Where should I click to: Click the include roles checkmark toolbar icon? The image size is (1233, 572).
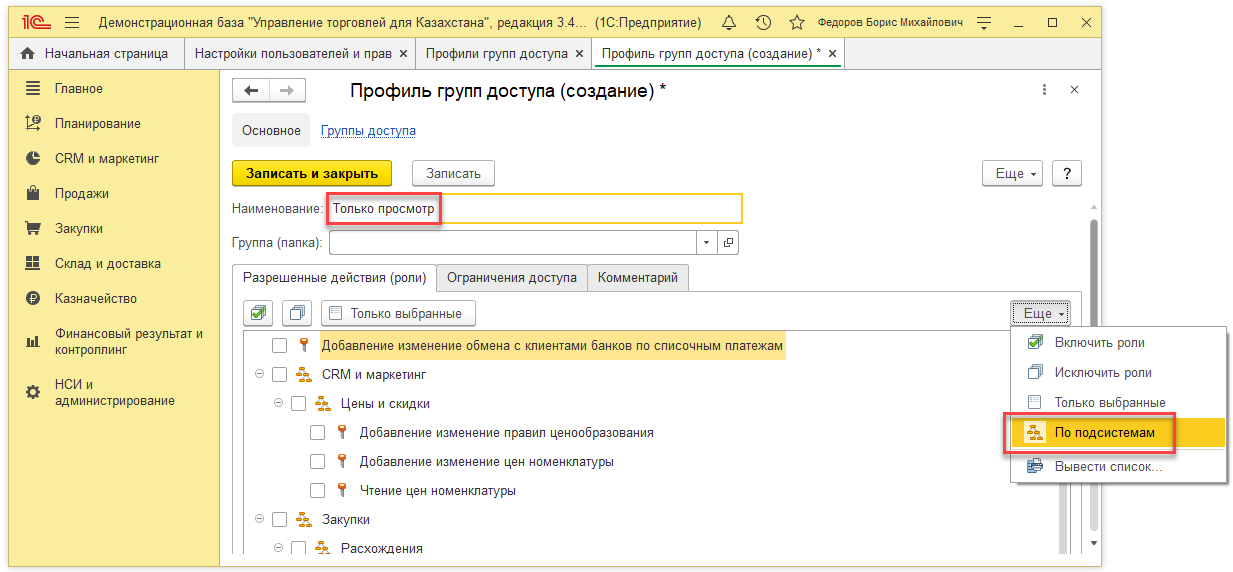[x=259, y=313]
